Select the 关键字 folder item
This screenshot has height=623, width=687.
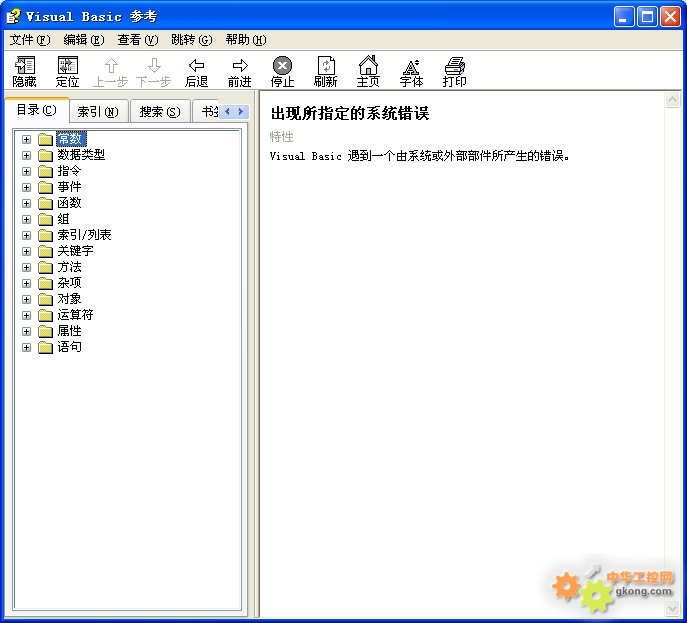pos(75,251)
